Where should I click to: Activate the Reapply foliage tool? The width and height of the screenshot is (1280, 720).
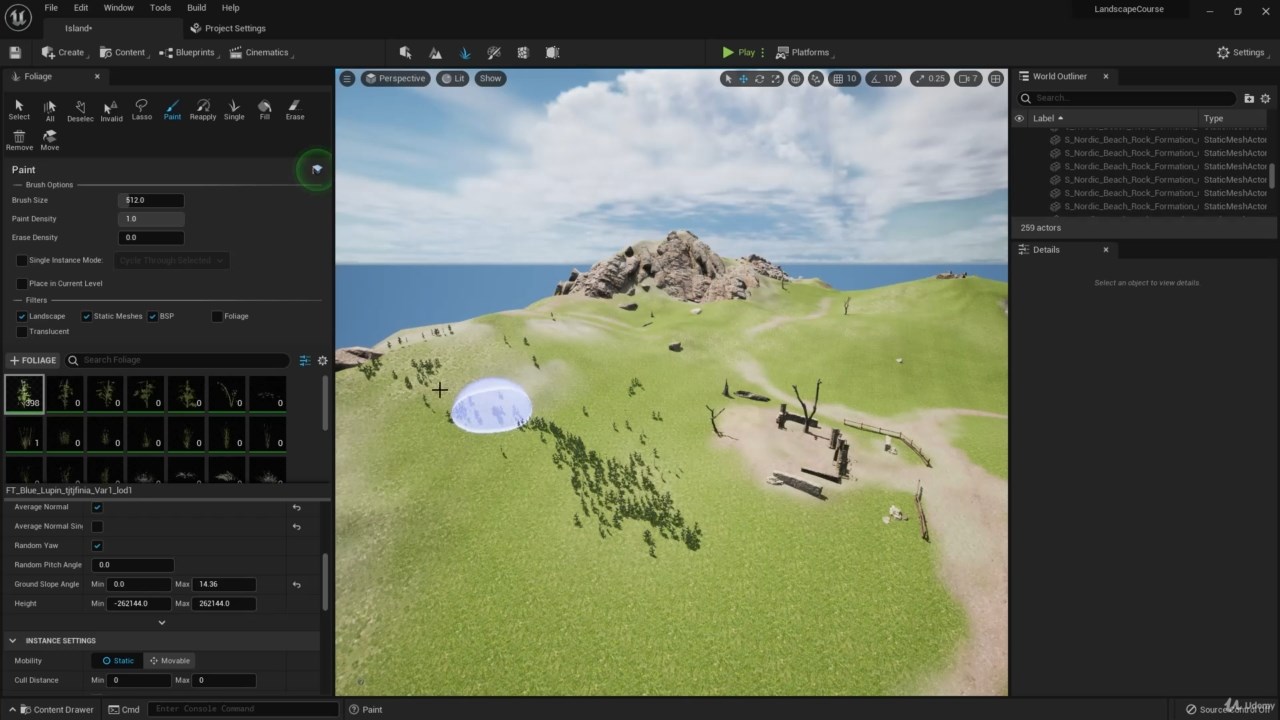click(203, 109)
